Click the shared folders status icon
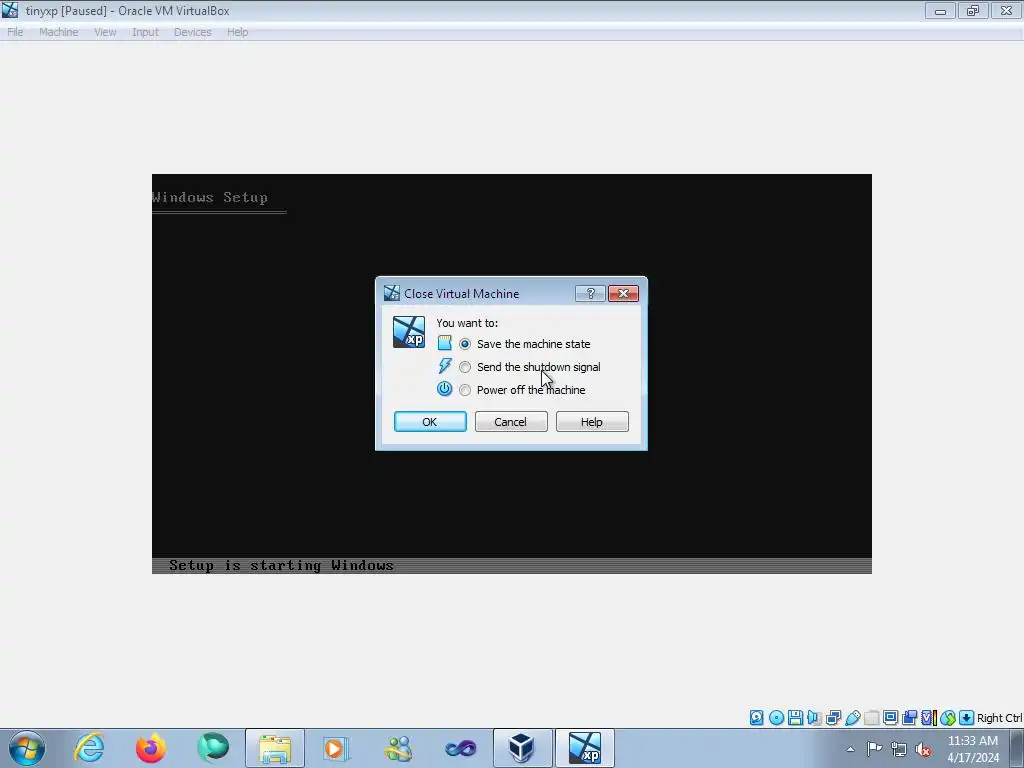 click(x=871, y=718)
